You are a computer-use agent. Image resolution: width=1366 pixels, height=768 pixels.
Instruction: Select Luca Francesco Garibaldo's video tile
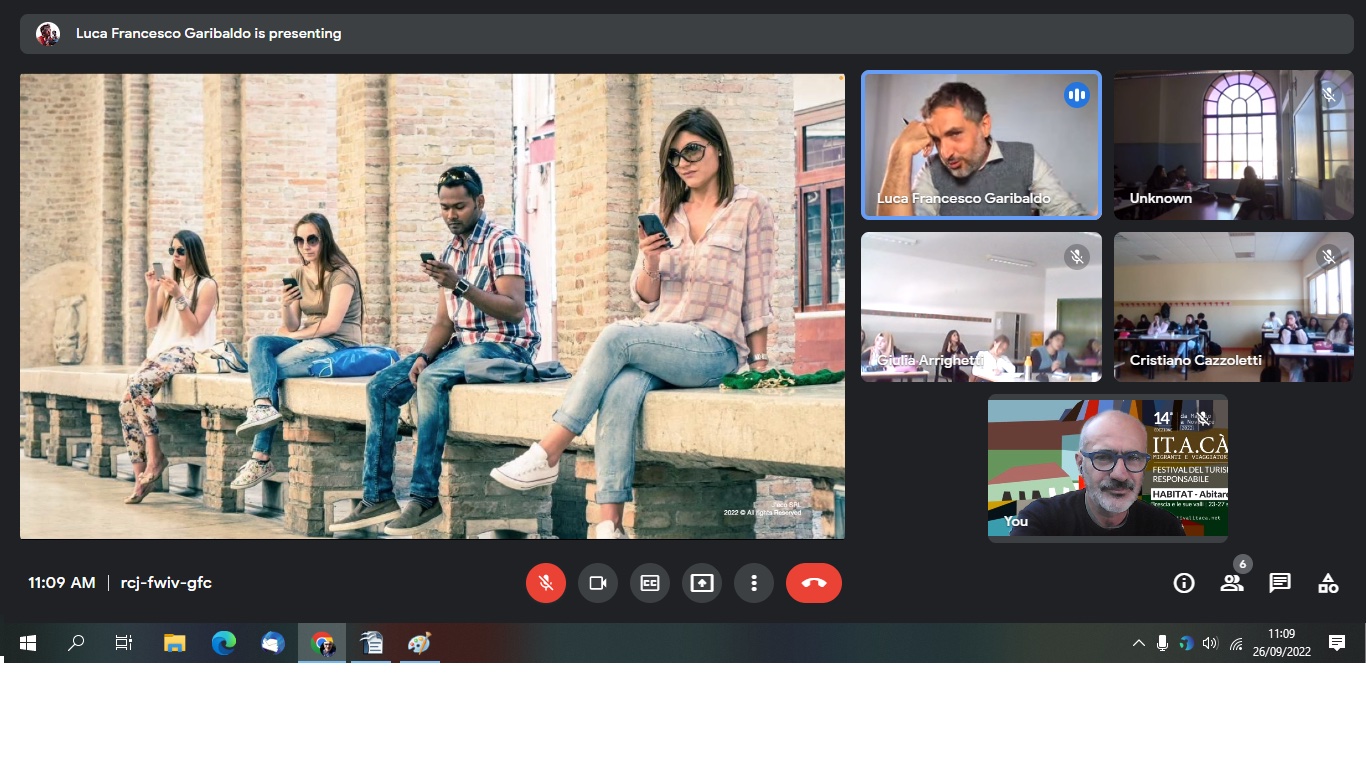click(x=981, y=145)
